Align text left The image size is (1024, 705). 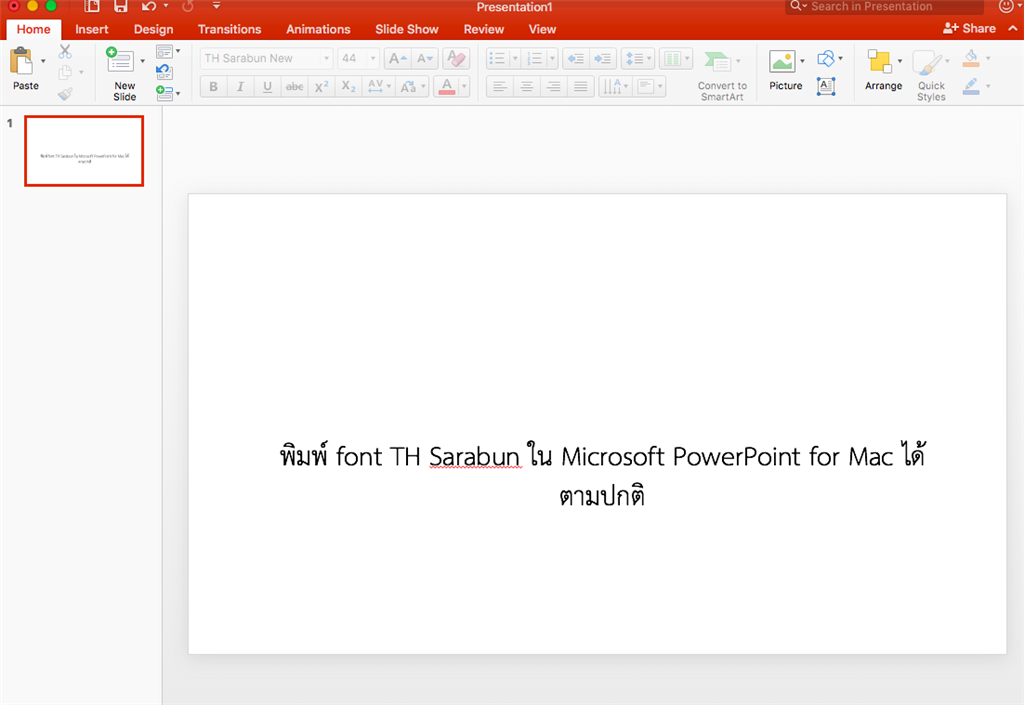click(500, 86)
